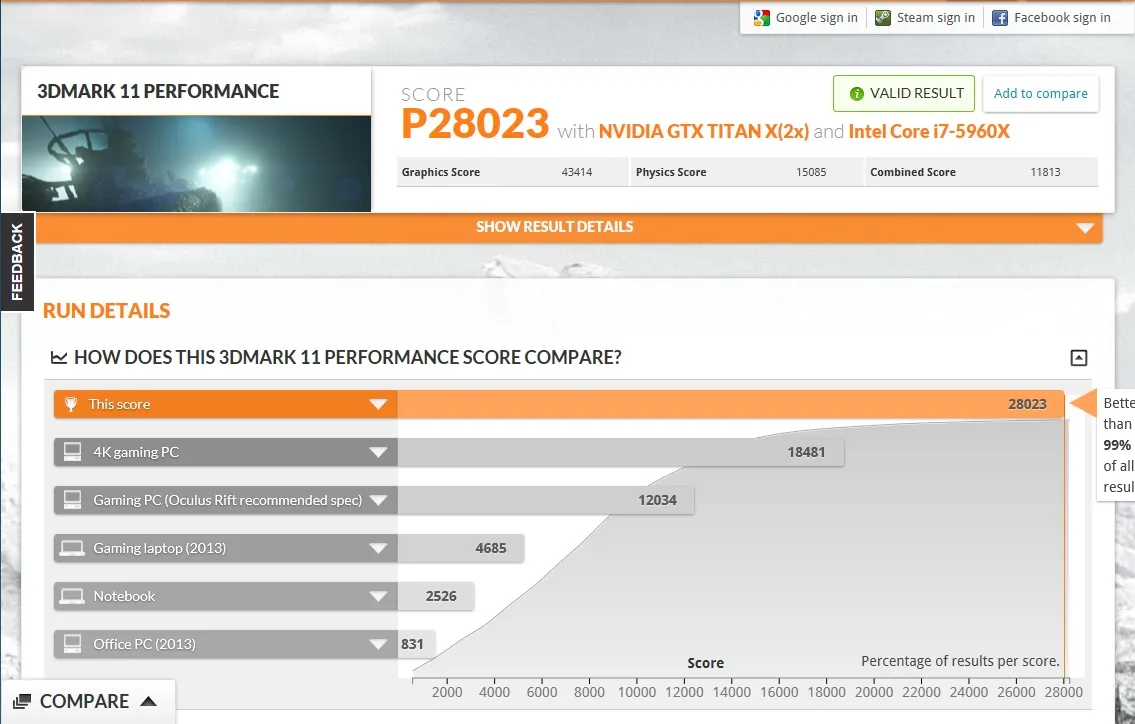The width and height of the screenshot is (1135, 724).
Task: Click the Gaming laptop bar showing 4685
Action: click(460, 548)
